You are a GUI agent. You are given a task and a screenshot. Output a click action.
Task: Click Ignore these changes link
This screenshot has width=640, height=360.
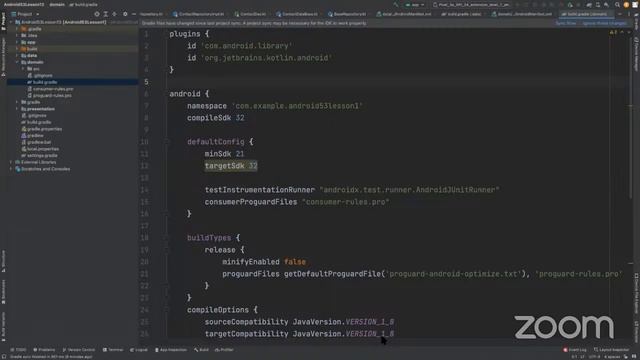coord(604,23)
